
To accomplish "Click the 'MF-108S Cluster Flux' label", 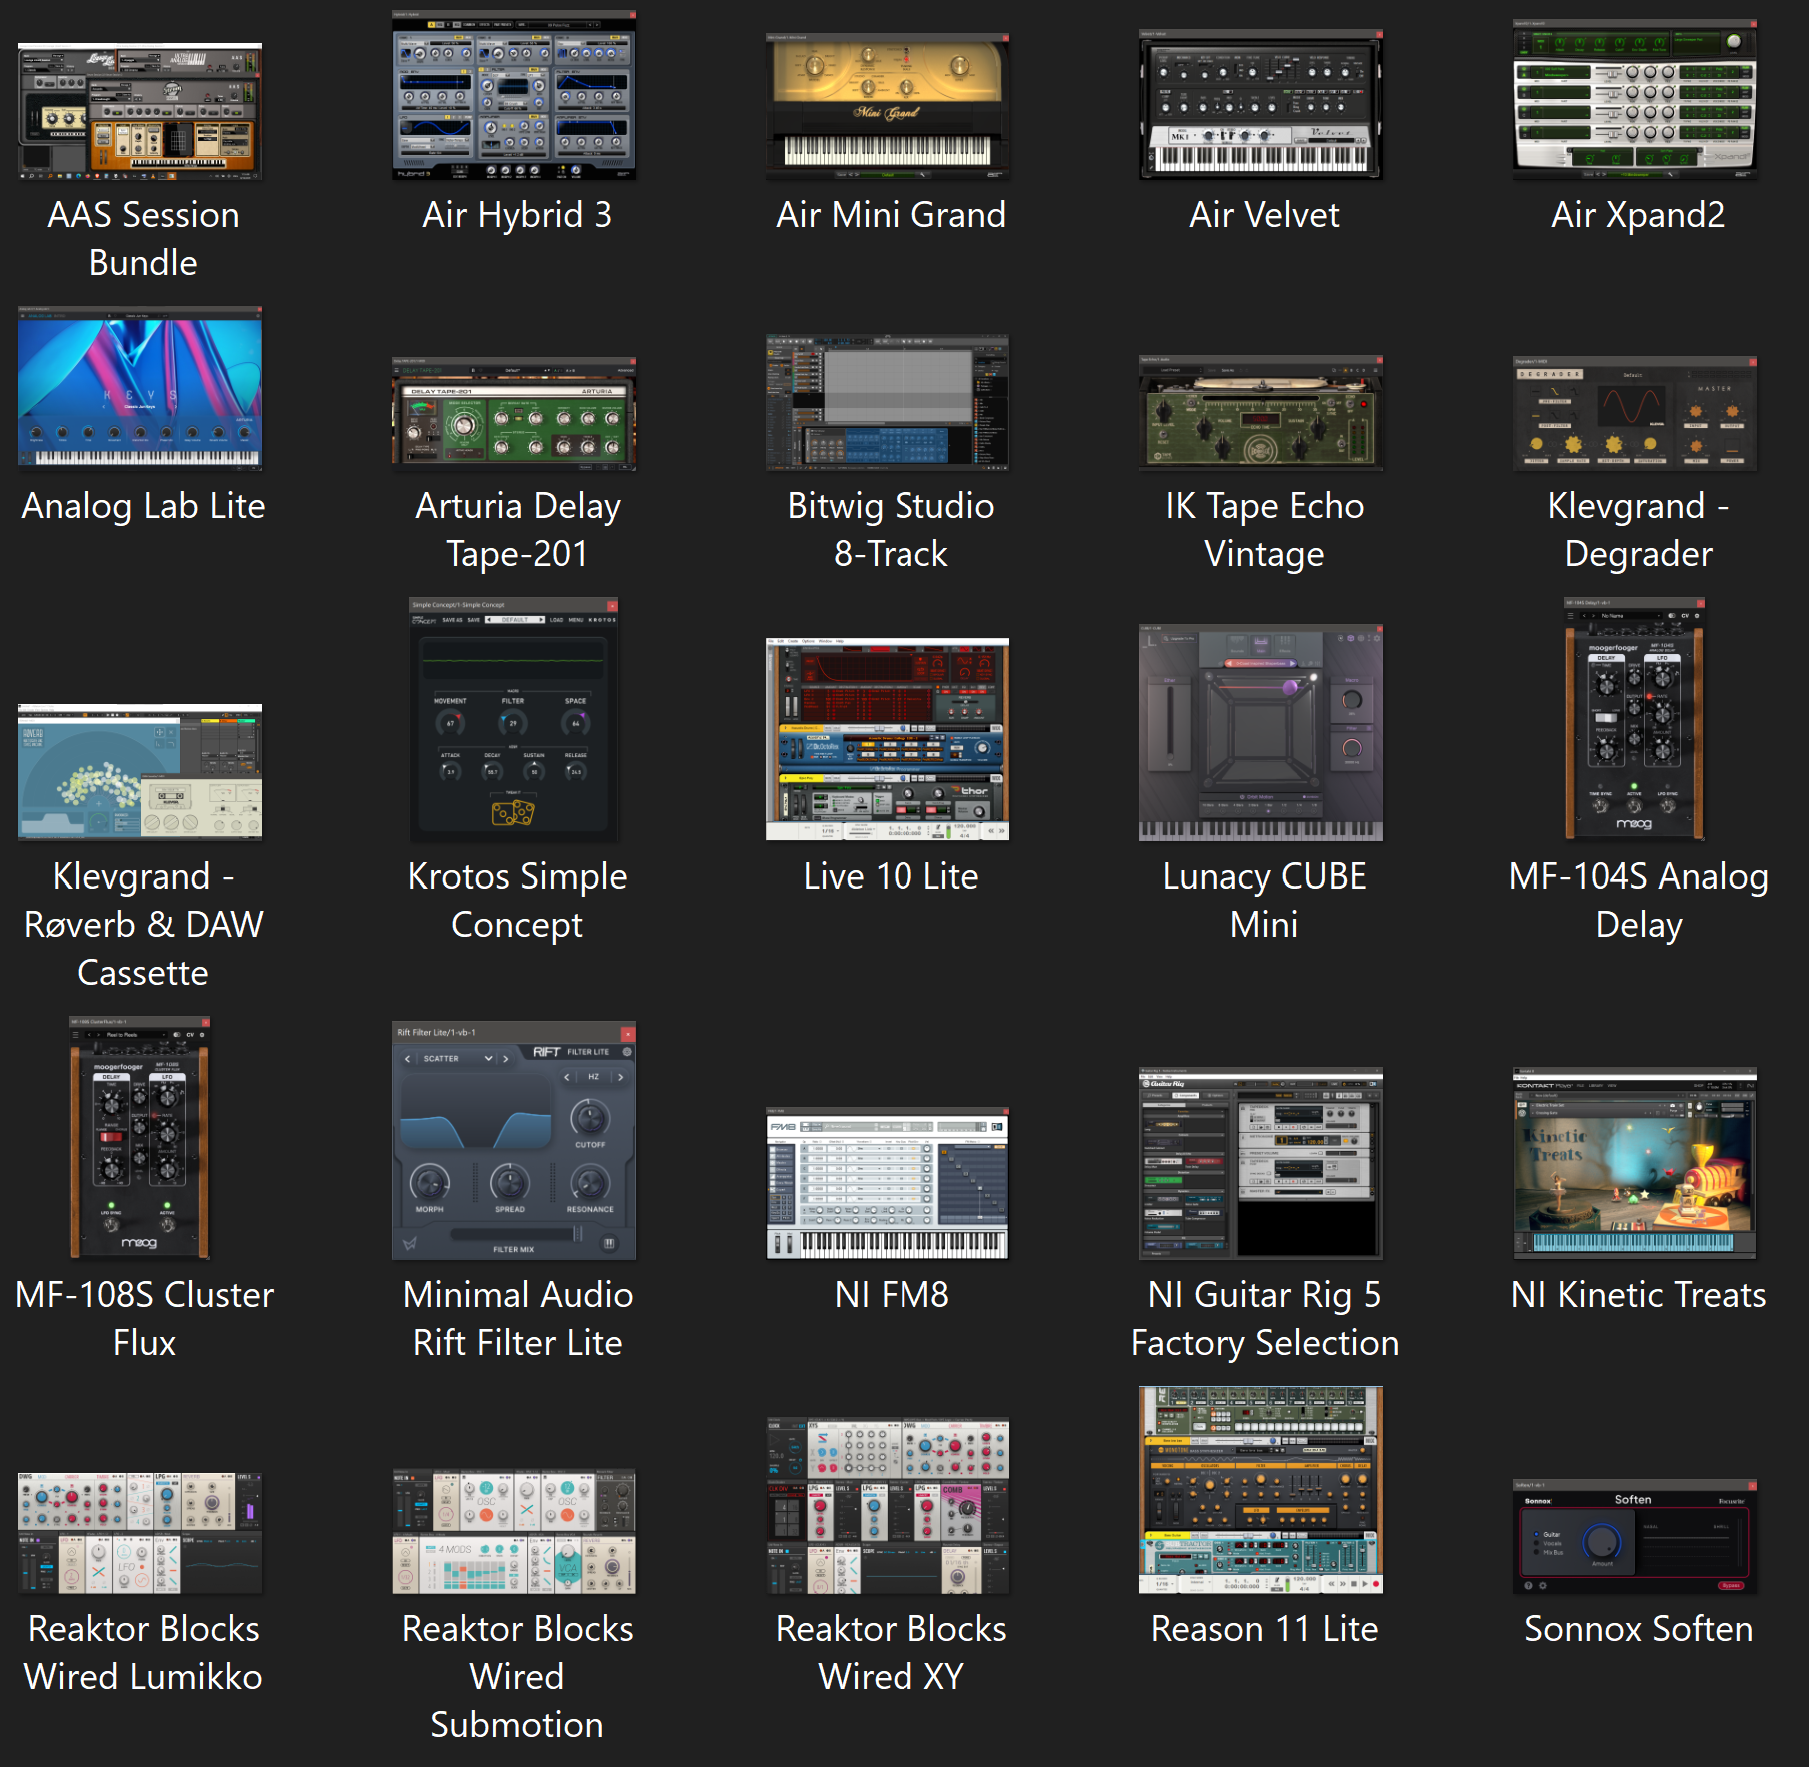I will 144,1319.
